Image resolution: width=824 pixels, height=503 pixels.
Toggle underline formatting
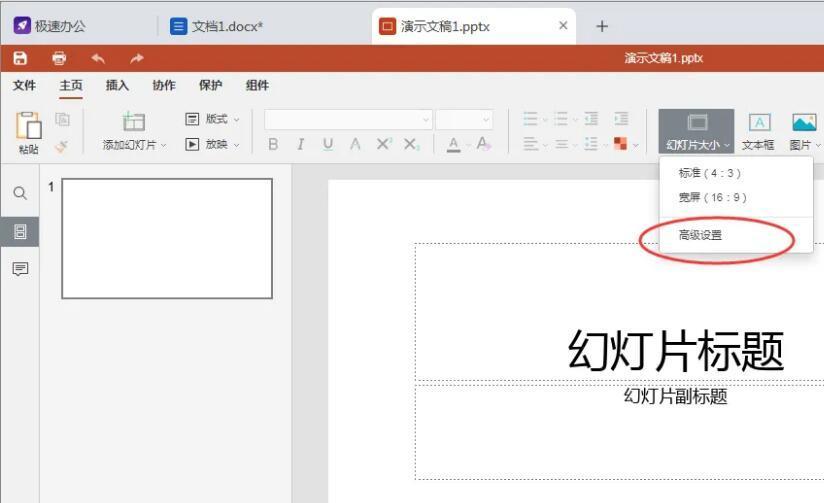pyautogui.click(x=328, y=144)
